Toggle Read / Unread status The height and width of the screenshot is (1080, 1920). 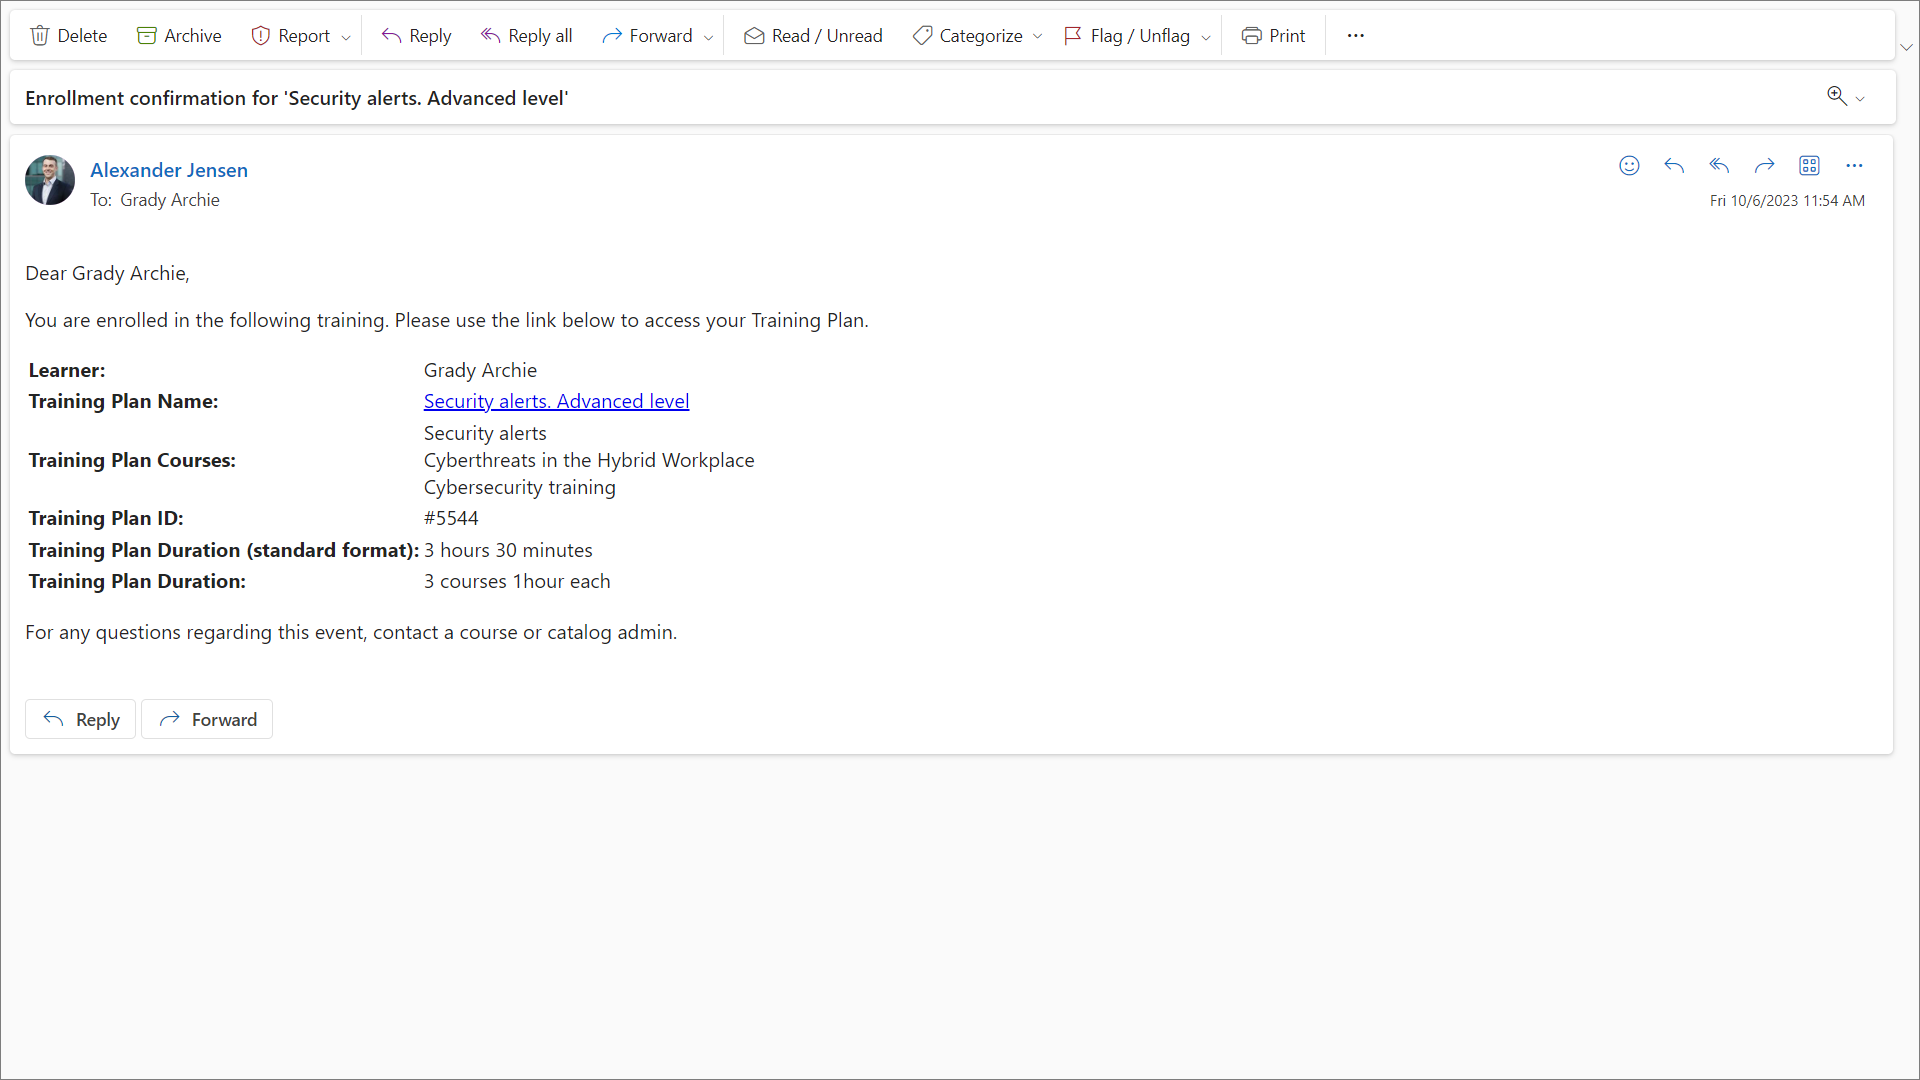click(812, 36)
